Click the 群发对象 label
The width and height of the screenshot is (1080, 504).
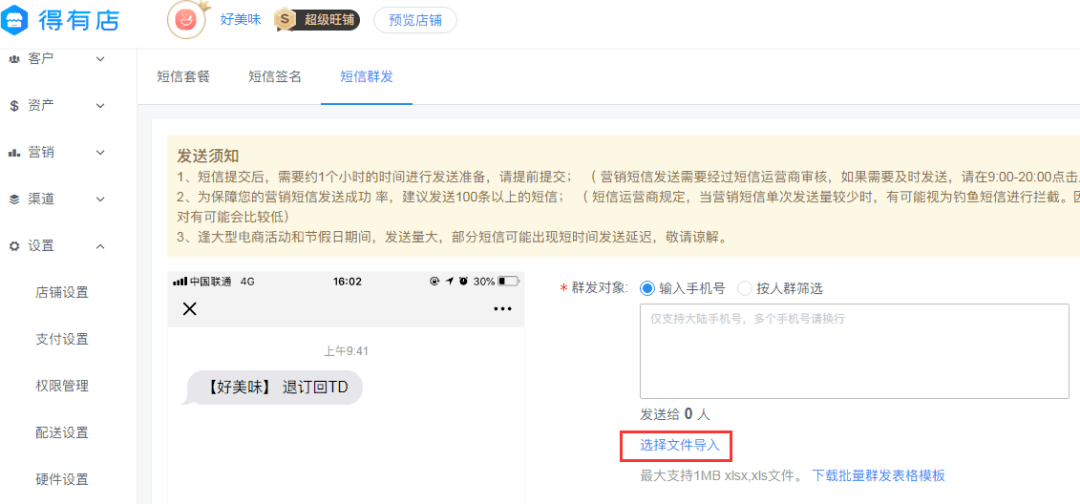599,288
